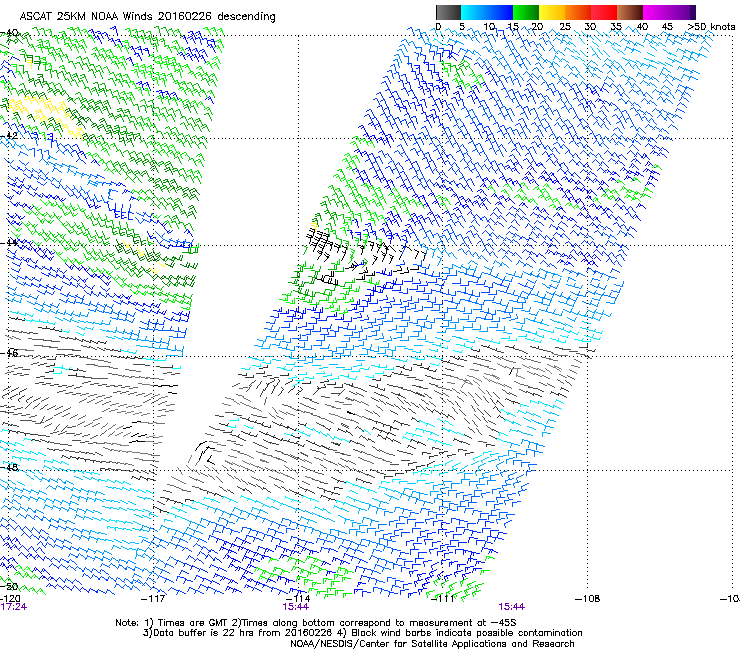Click the note 'Data buffer is 22 hrs'
The width and height of the screenshot is (740, 650).
[x=205, y=633]
